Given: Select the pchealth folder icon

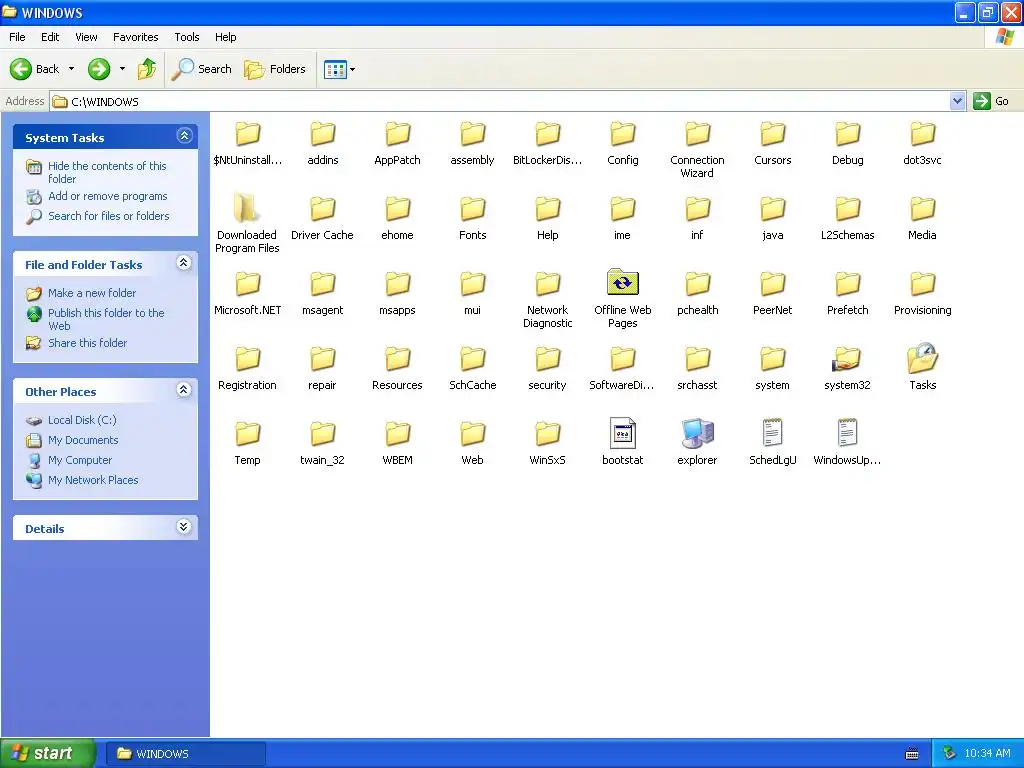Looking at the screenshot, I should tap(697, 285).
